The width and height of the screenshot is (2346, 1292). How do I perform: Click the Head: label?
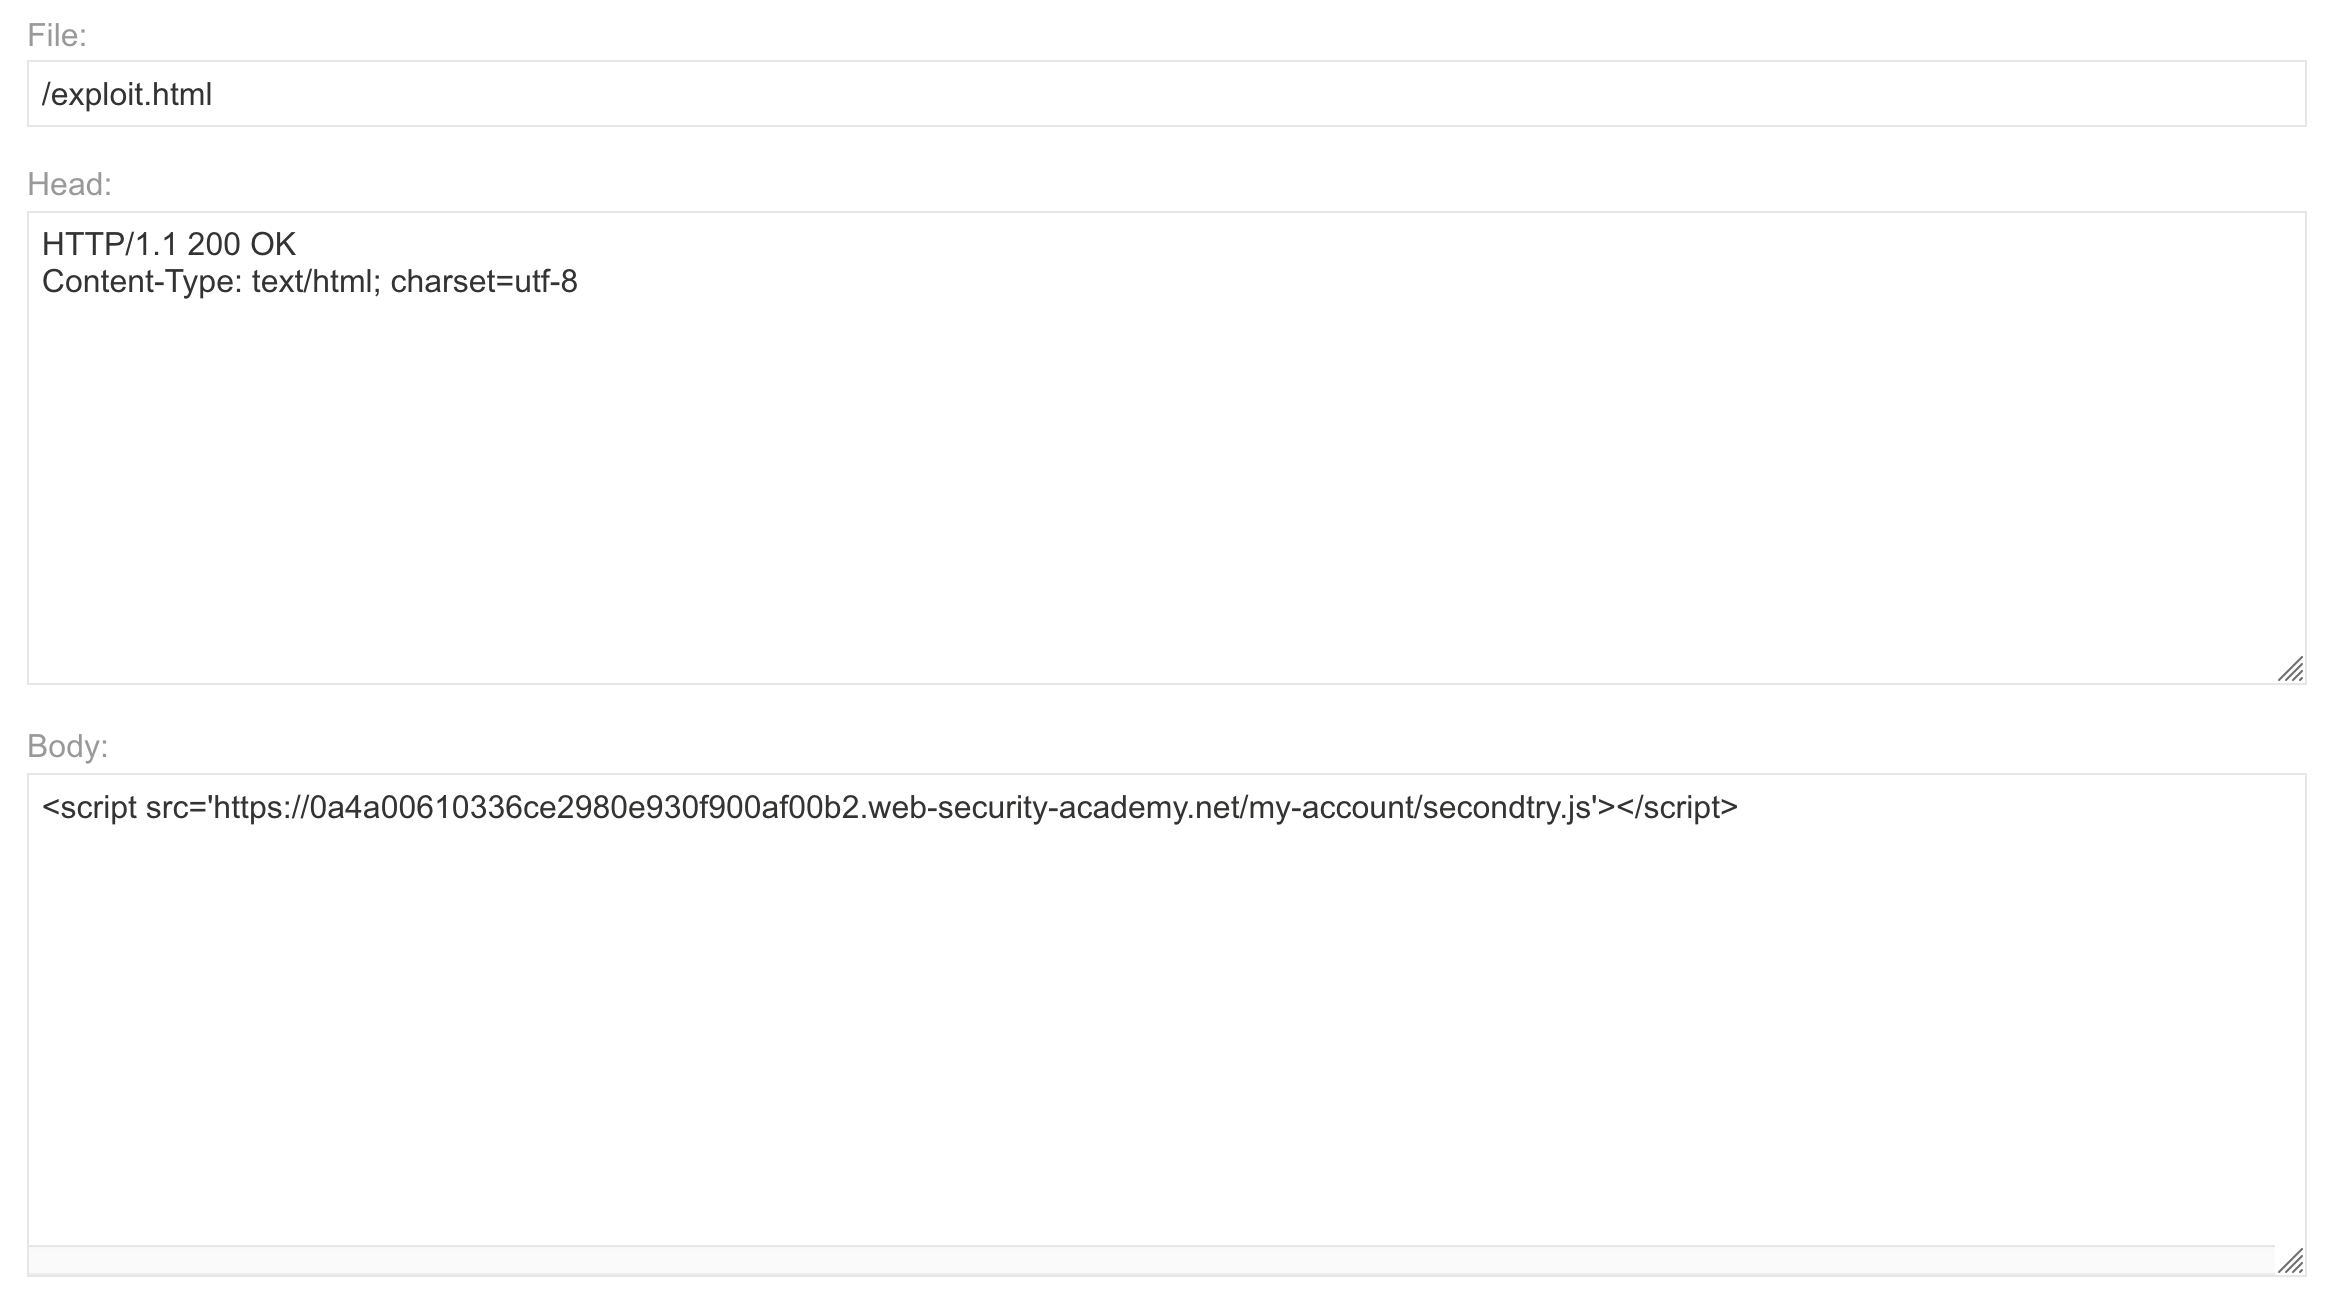coord(69,184)
